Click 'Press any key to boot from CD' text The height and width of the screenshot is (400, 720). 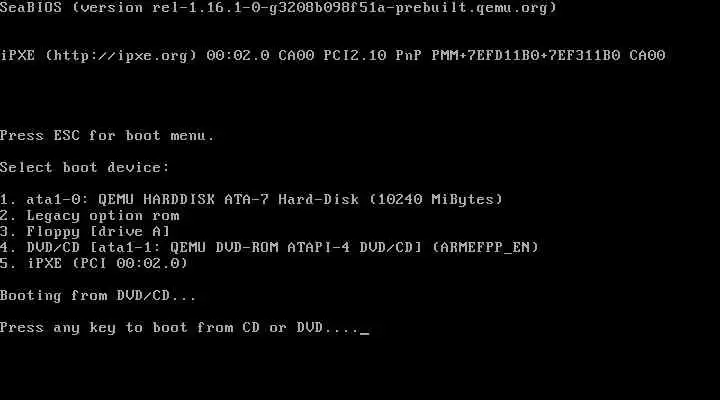tap(129, 327)
